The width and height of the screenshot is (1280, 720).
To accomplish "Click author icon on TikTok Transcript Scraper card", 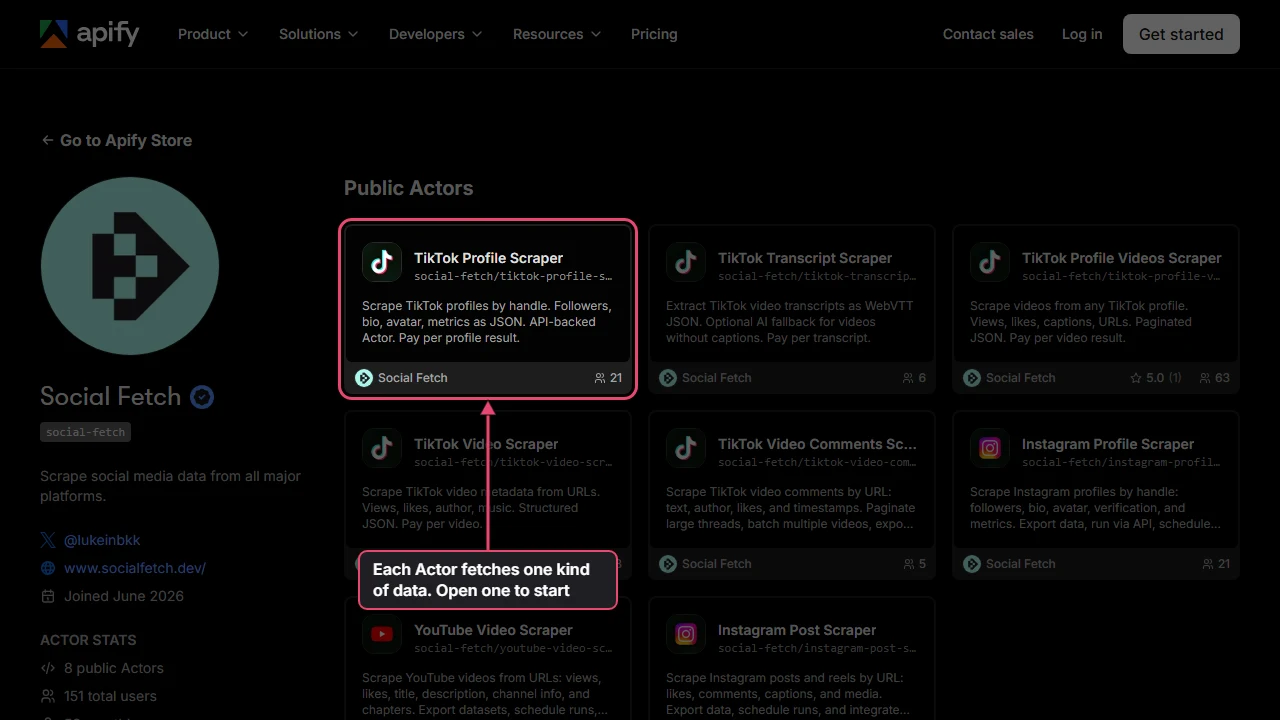I will tap(668, 378).
